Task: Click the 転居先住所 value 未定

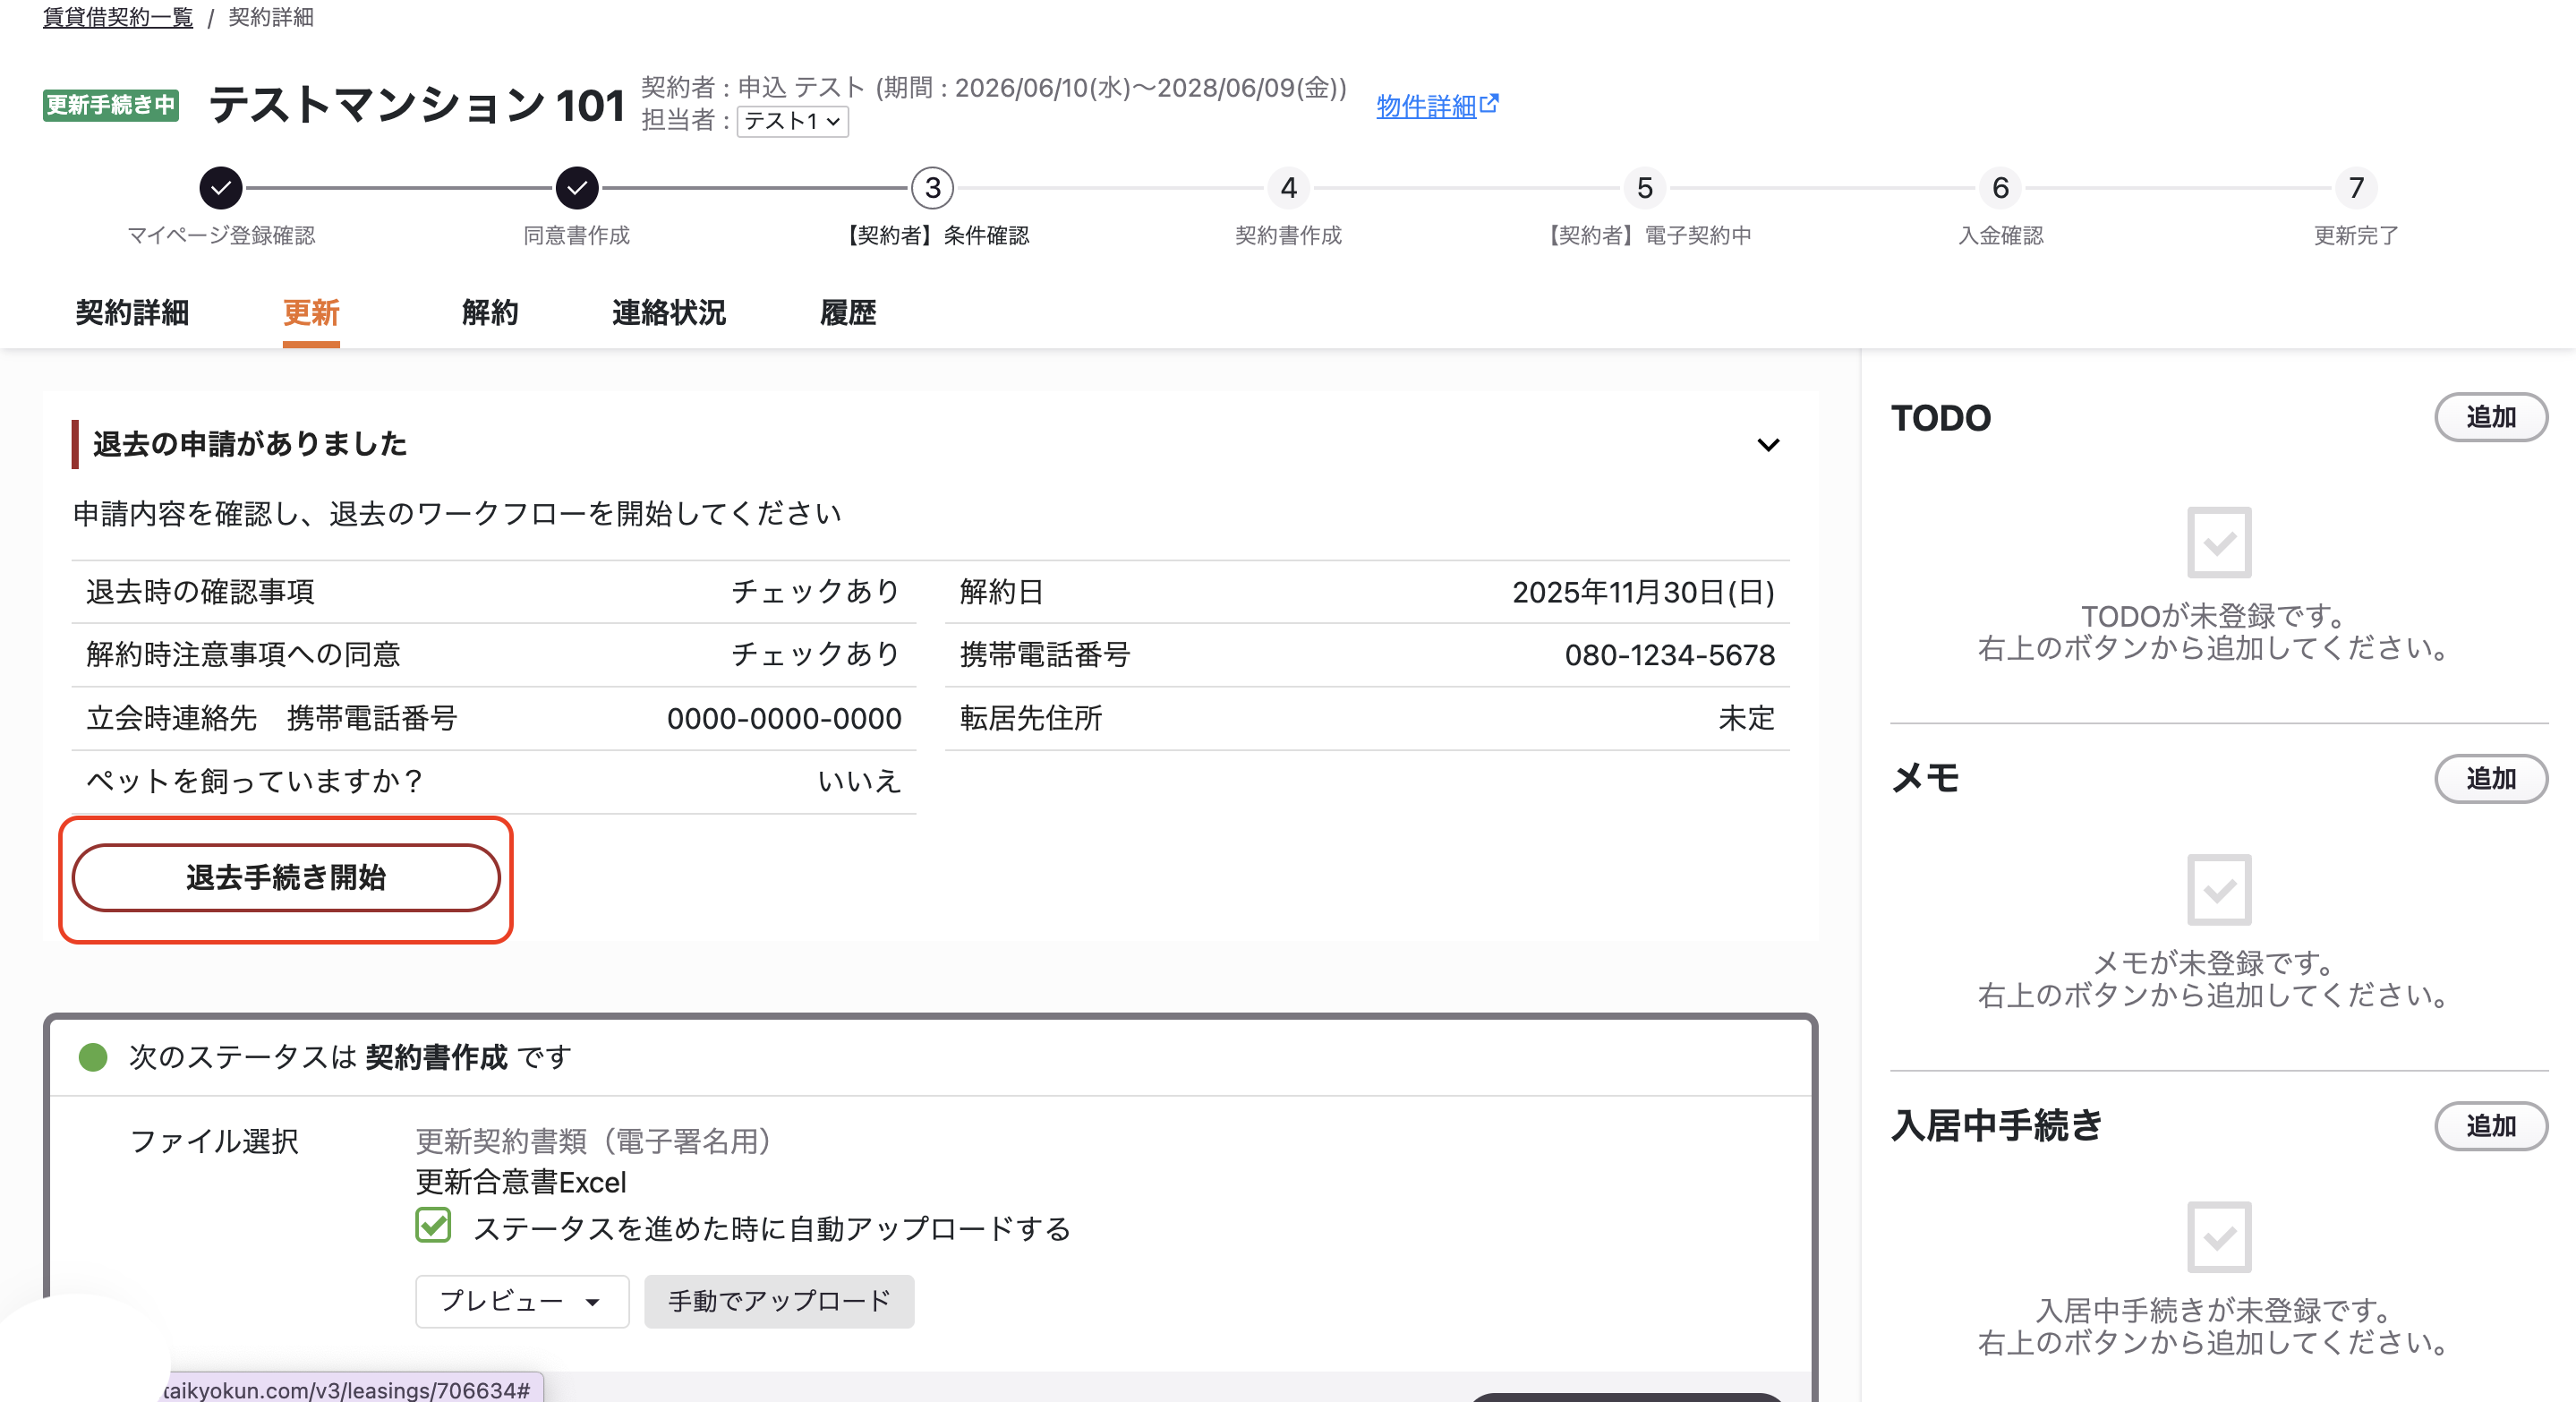Action: pyautogui.click(x=1746, y=718)
